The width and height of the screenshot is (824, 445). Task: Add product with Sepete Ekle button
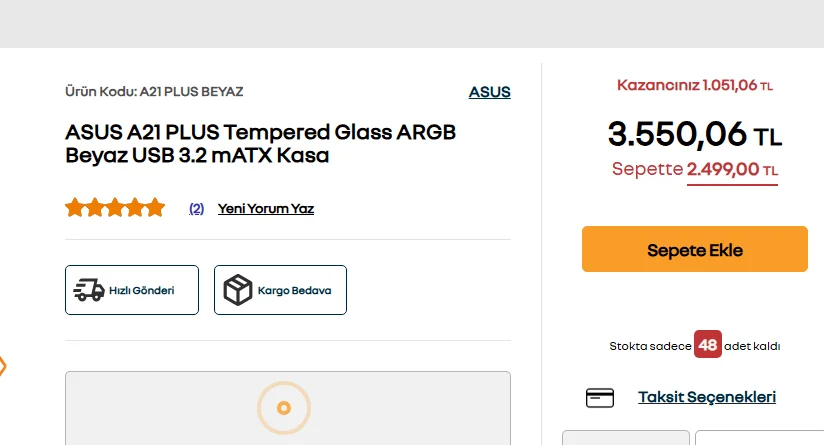coord(695,249)
